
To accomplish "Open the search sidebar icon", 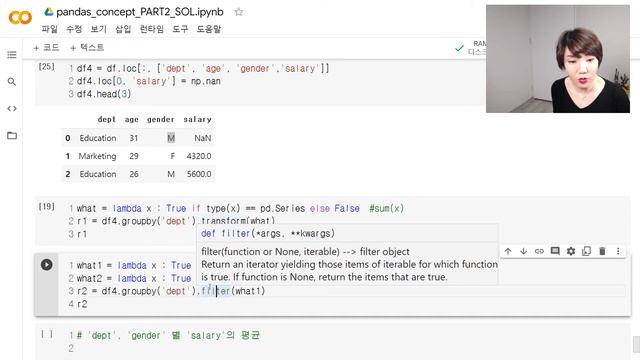I will 12,82.
